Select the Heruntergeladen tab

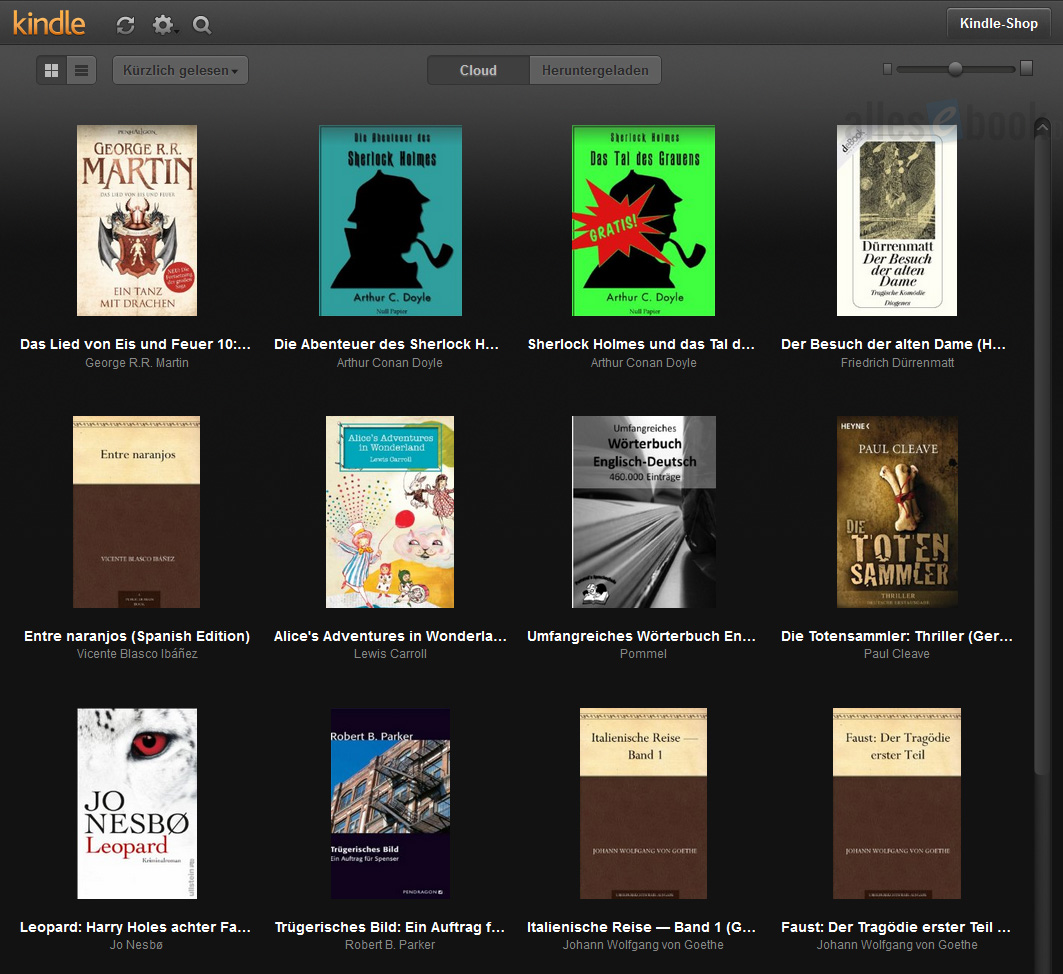click(x=595, y=70)
